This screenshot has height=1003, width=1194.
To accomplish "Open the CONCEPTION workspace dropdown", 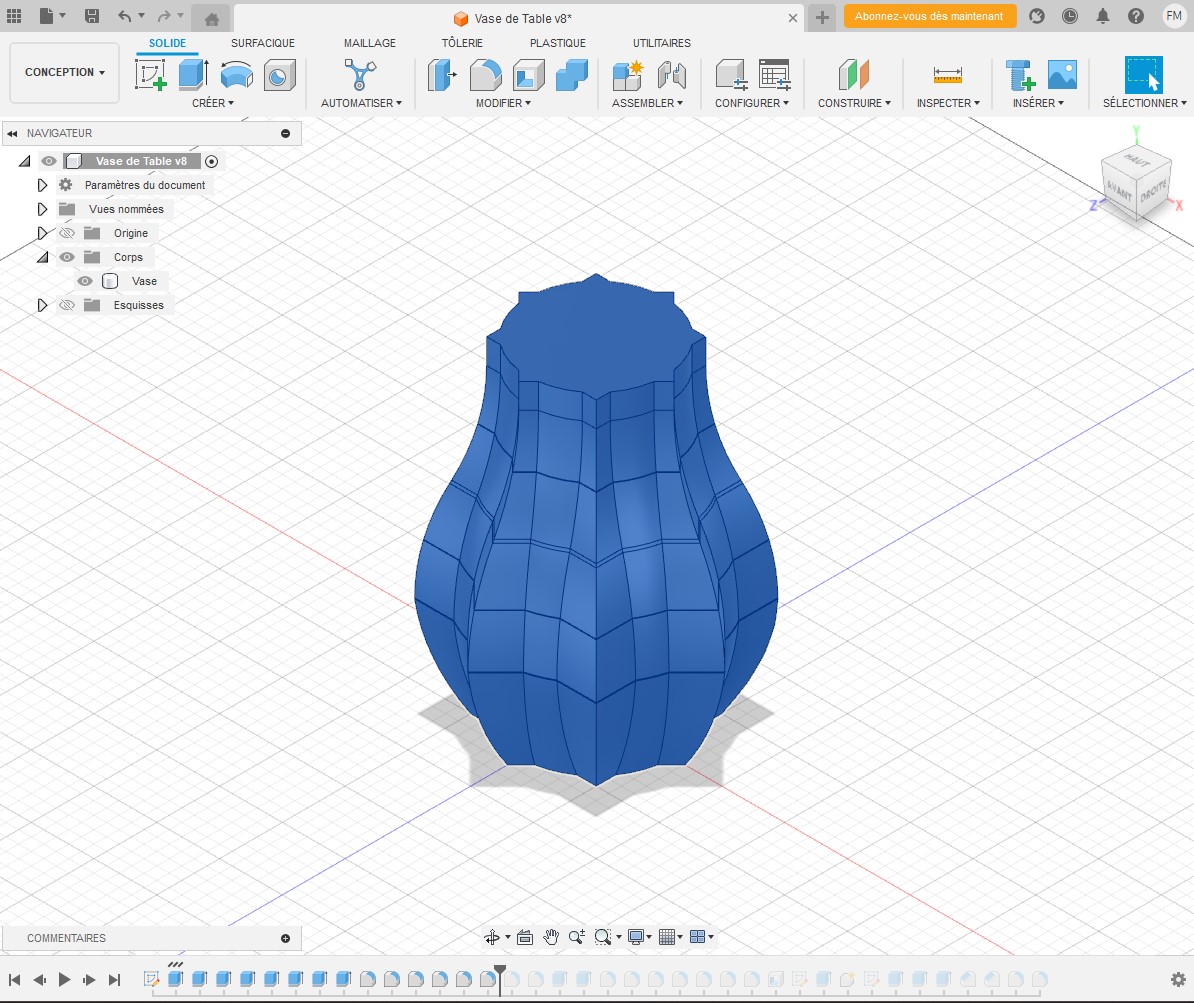I will [65, 72].
